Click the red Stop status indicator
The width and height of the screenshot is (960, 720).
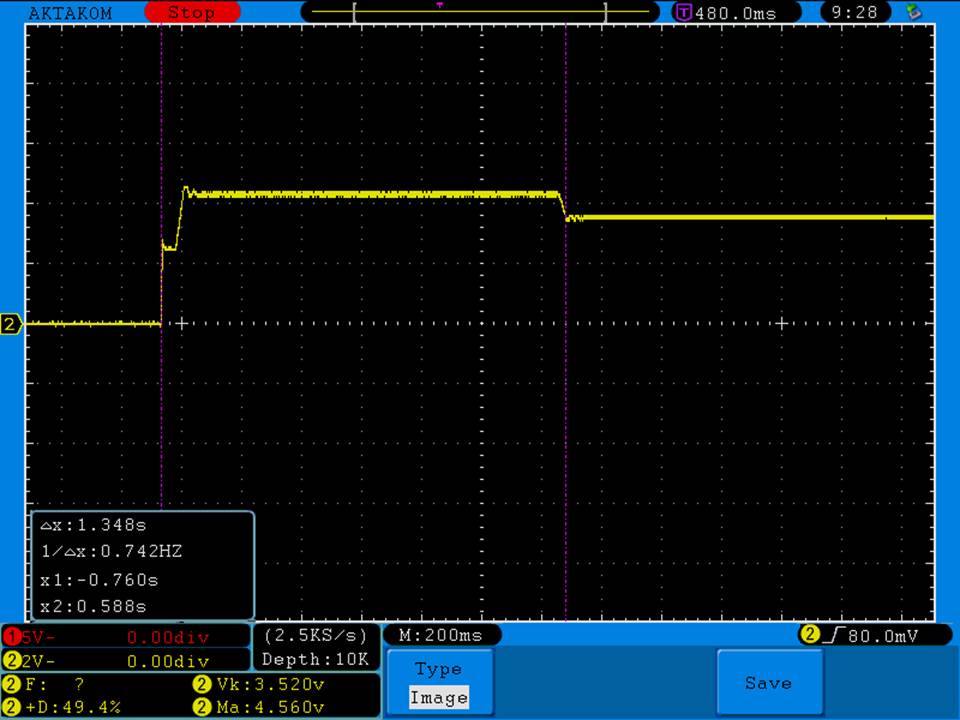click(191, 13)
